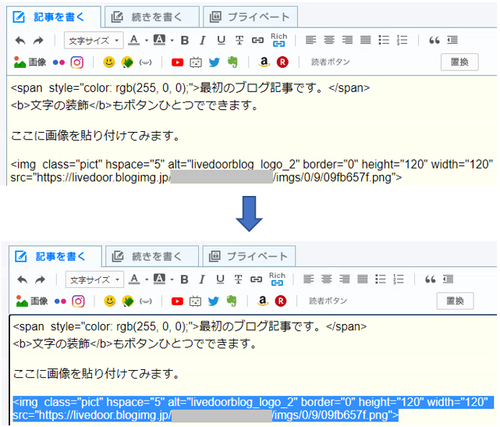500x427 pixels.
Task: Insert Twitter embed in top editor
Action: click(214, 62)
